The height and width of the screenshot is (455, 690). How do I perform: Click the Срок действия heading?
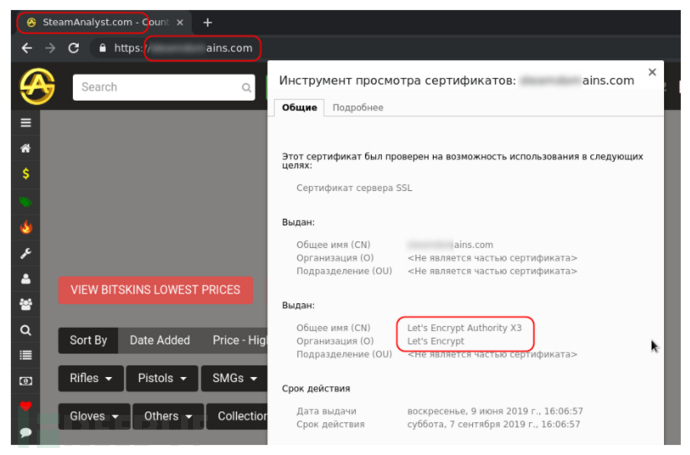[x=316, y=389]
